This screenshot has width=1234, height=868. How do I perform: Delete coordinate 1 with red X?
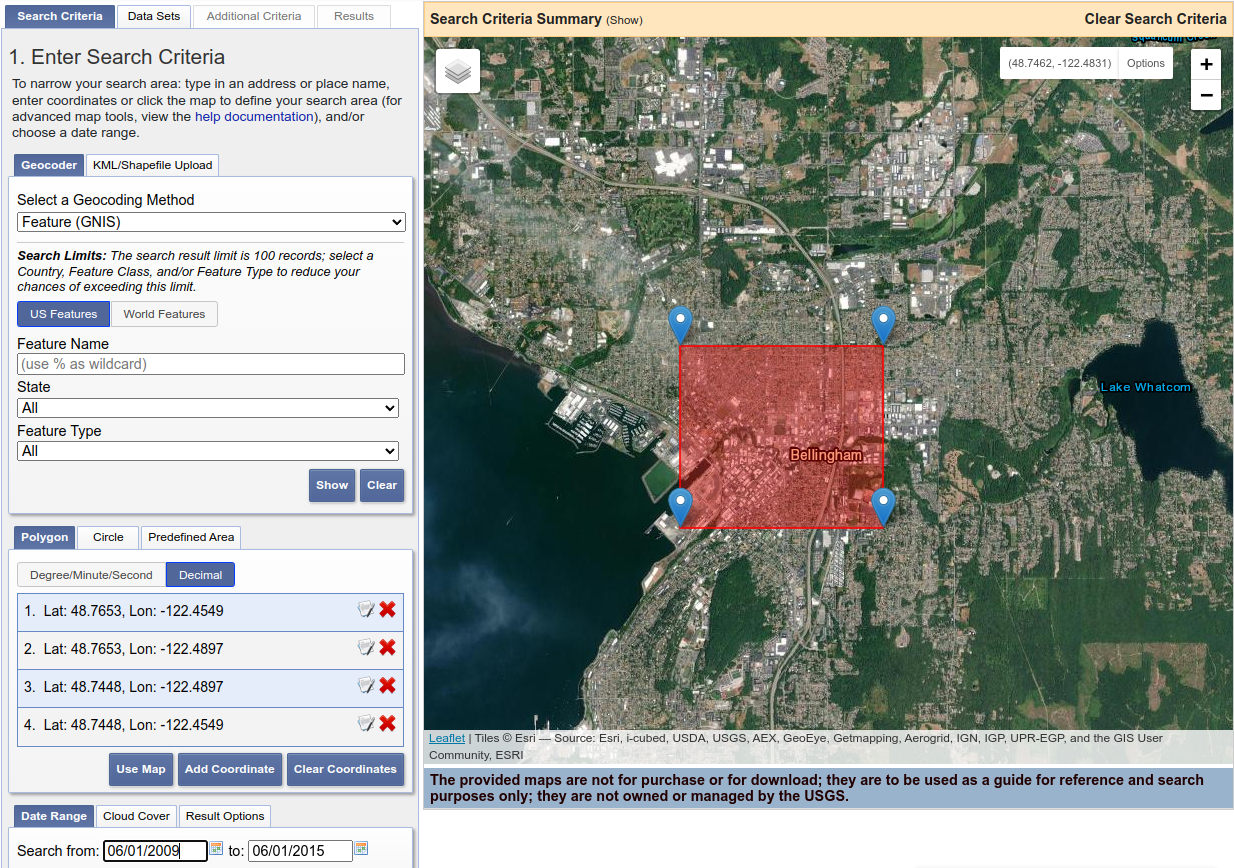click(387, 610)
